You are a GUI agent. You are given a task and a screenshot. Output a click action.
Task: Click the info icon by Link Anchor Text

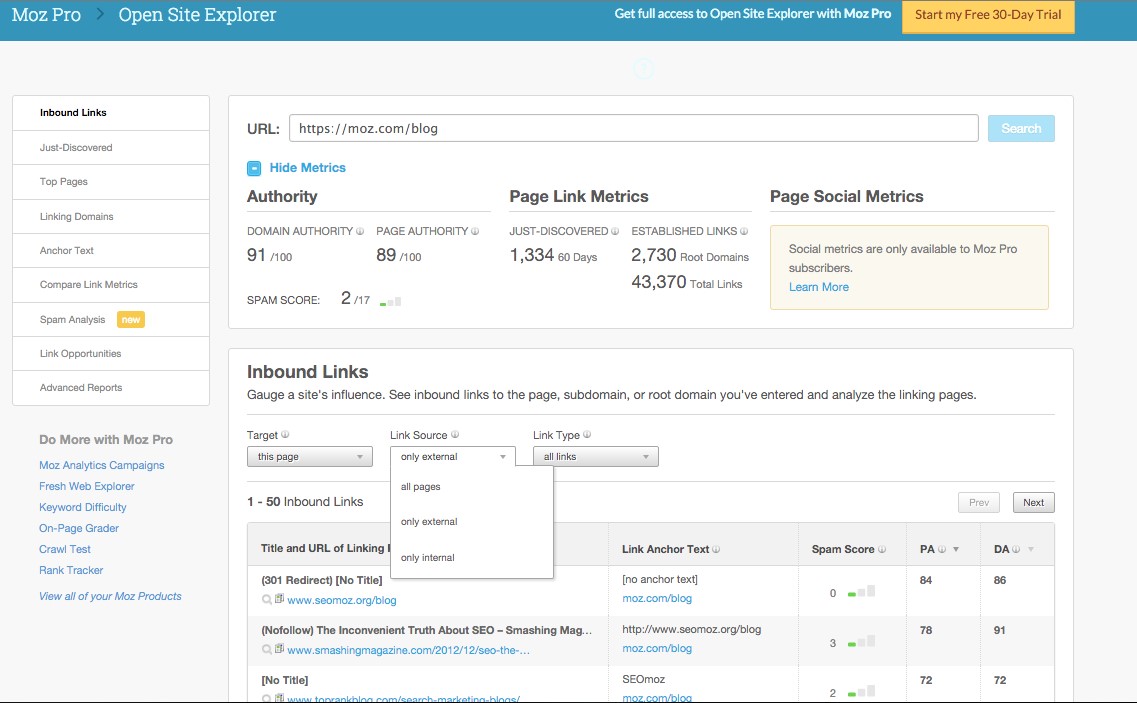click(x=716, y=549)
